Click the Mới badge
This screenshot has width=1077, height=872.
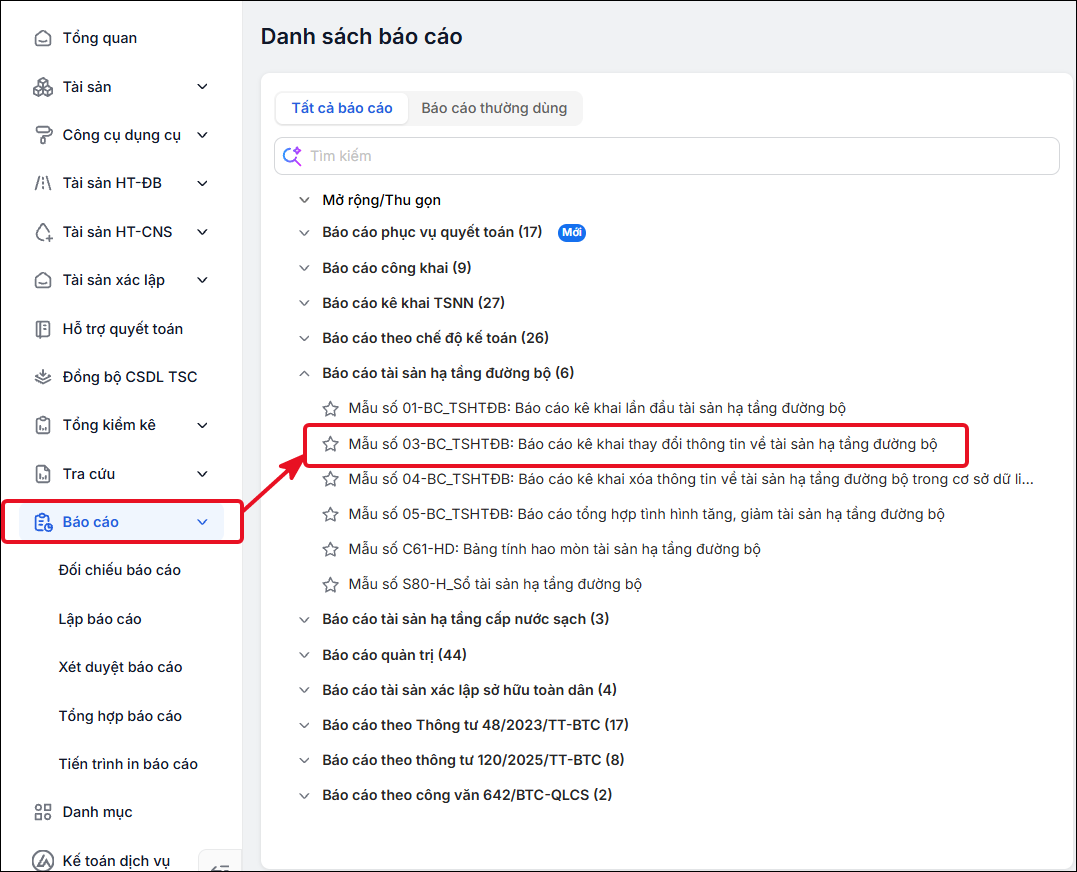coord(571,233)
